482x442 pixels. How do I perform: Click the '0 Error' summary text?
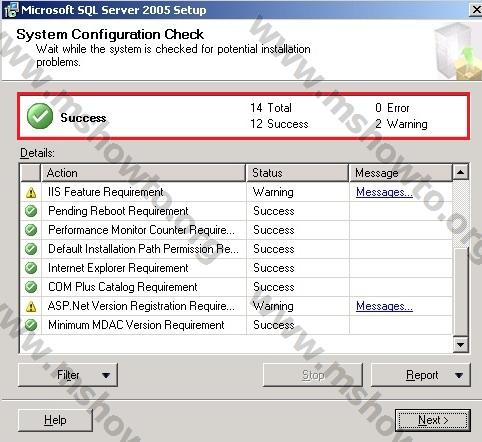point(392,108)
